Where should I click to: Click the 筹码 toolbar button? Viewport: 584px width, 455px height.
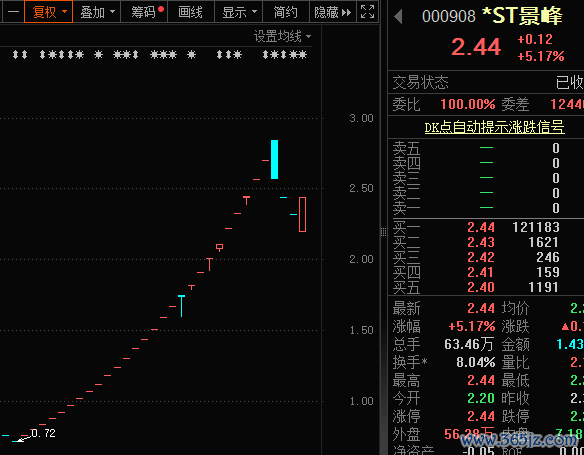click(145, 12)
